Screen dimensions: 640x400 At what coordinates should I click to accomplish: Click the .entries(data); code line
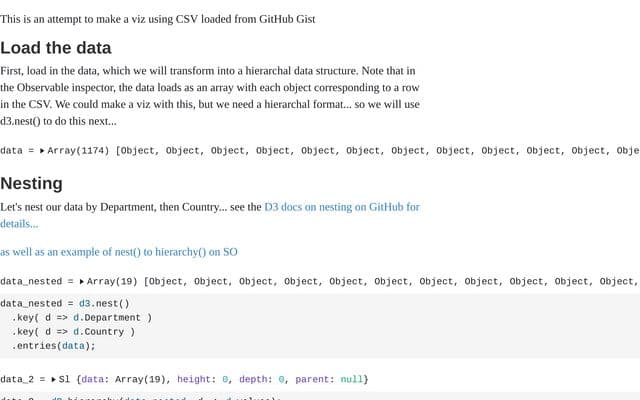(x=53, y=346)
